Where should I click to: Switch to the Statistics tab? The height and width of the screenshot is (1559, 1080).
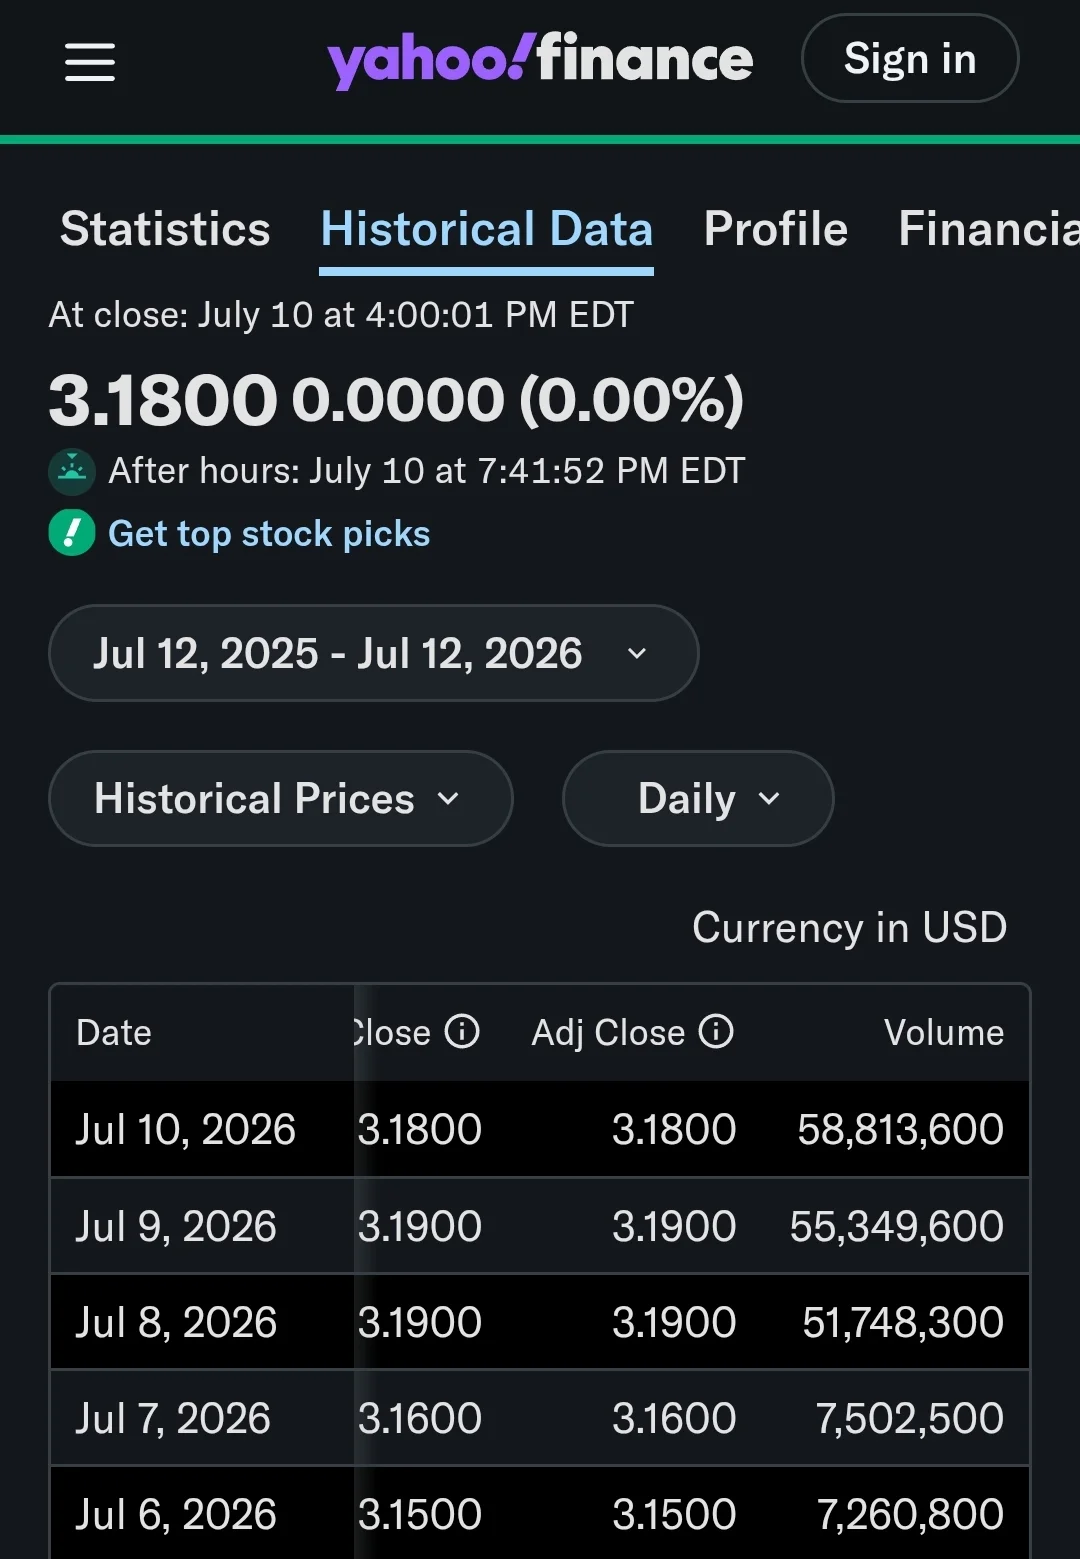point(165,230)
